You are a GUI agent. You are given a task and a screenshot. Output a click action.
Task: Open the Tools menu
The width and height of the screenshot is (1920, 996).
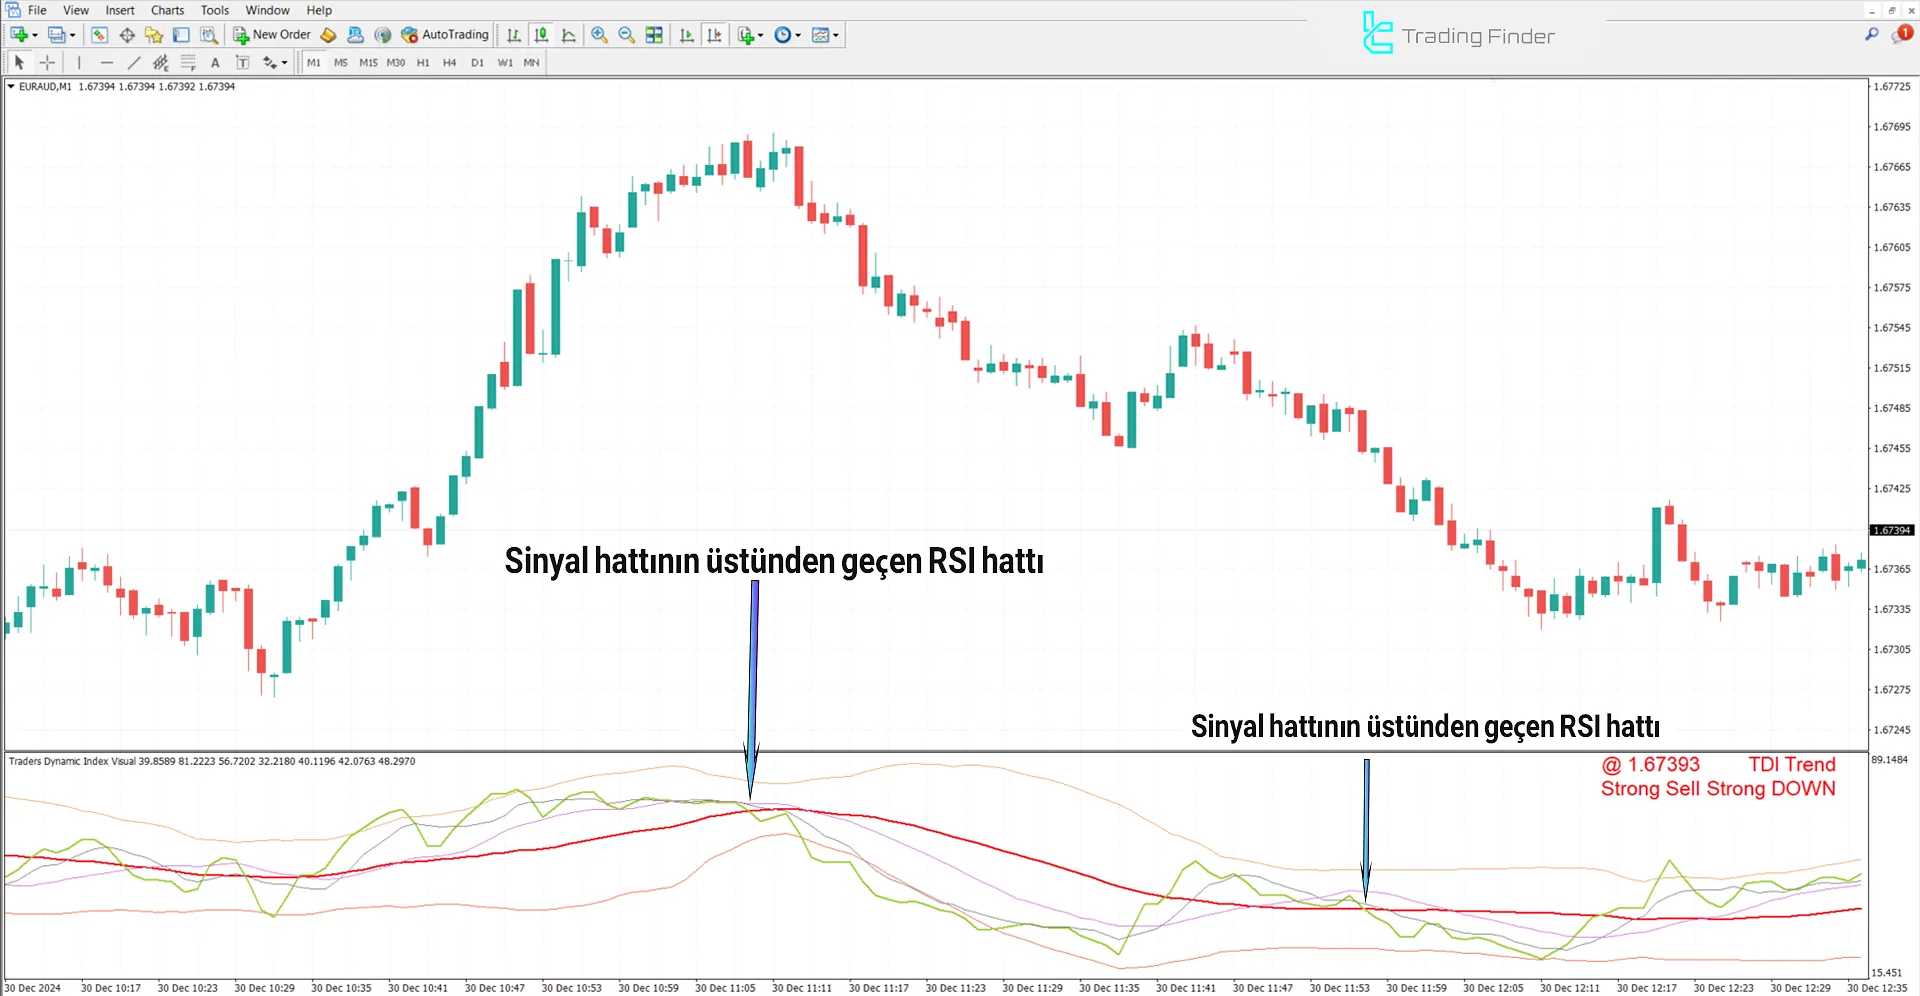(x=215, y=10)
